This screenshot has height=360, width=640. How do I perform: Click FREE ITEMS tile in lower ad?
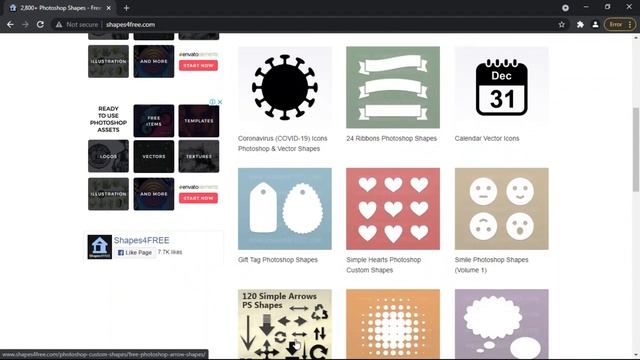click(153, 121)
